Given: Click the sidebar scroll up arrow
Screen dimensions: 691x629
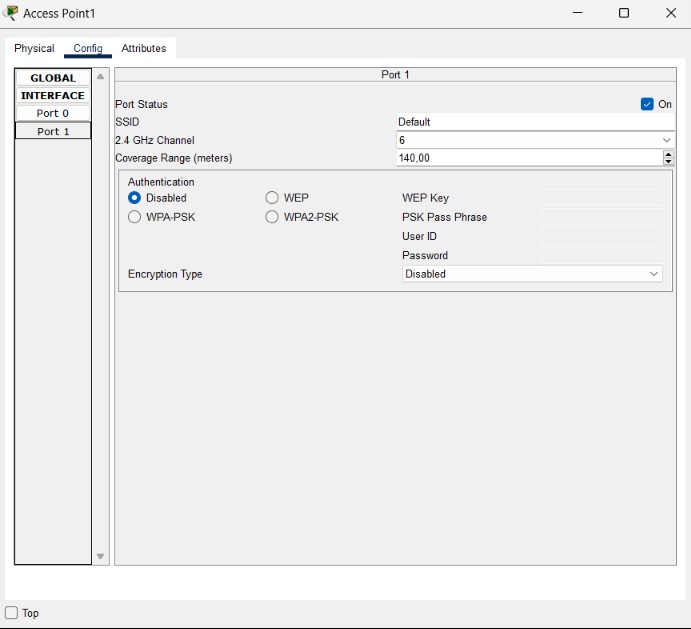Looking at the screenshot, I should [100, 77].
